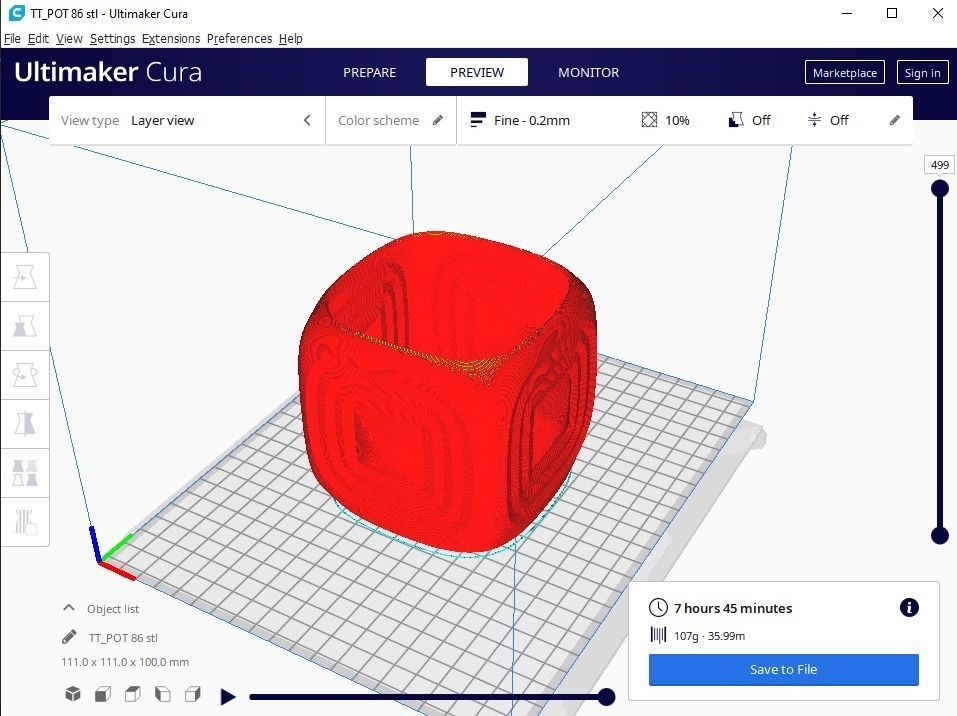
Task: Open the Edit menu
Action: pyautogui.click(x=38, y=38)
